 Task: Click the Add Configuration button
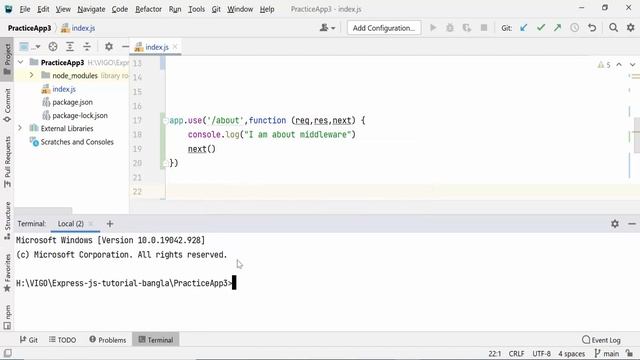[x=384, y=28]
